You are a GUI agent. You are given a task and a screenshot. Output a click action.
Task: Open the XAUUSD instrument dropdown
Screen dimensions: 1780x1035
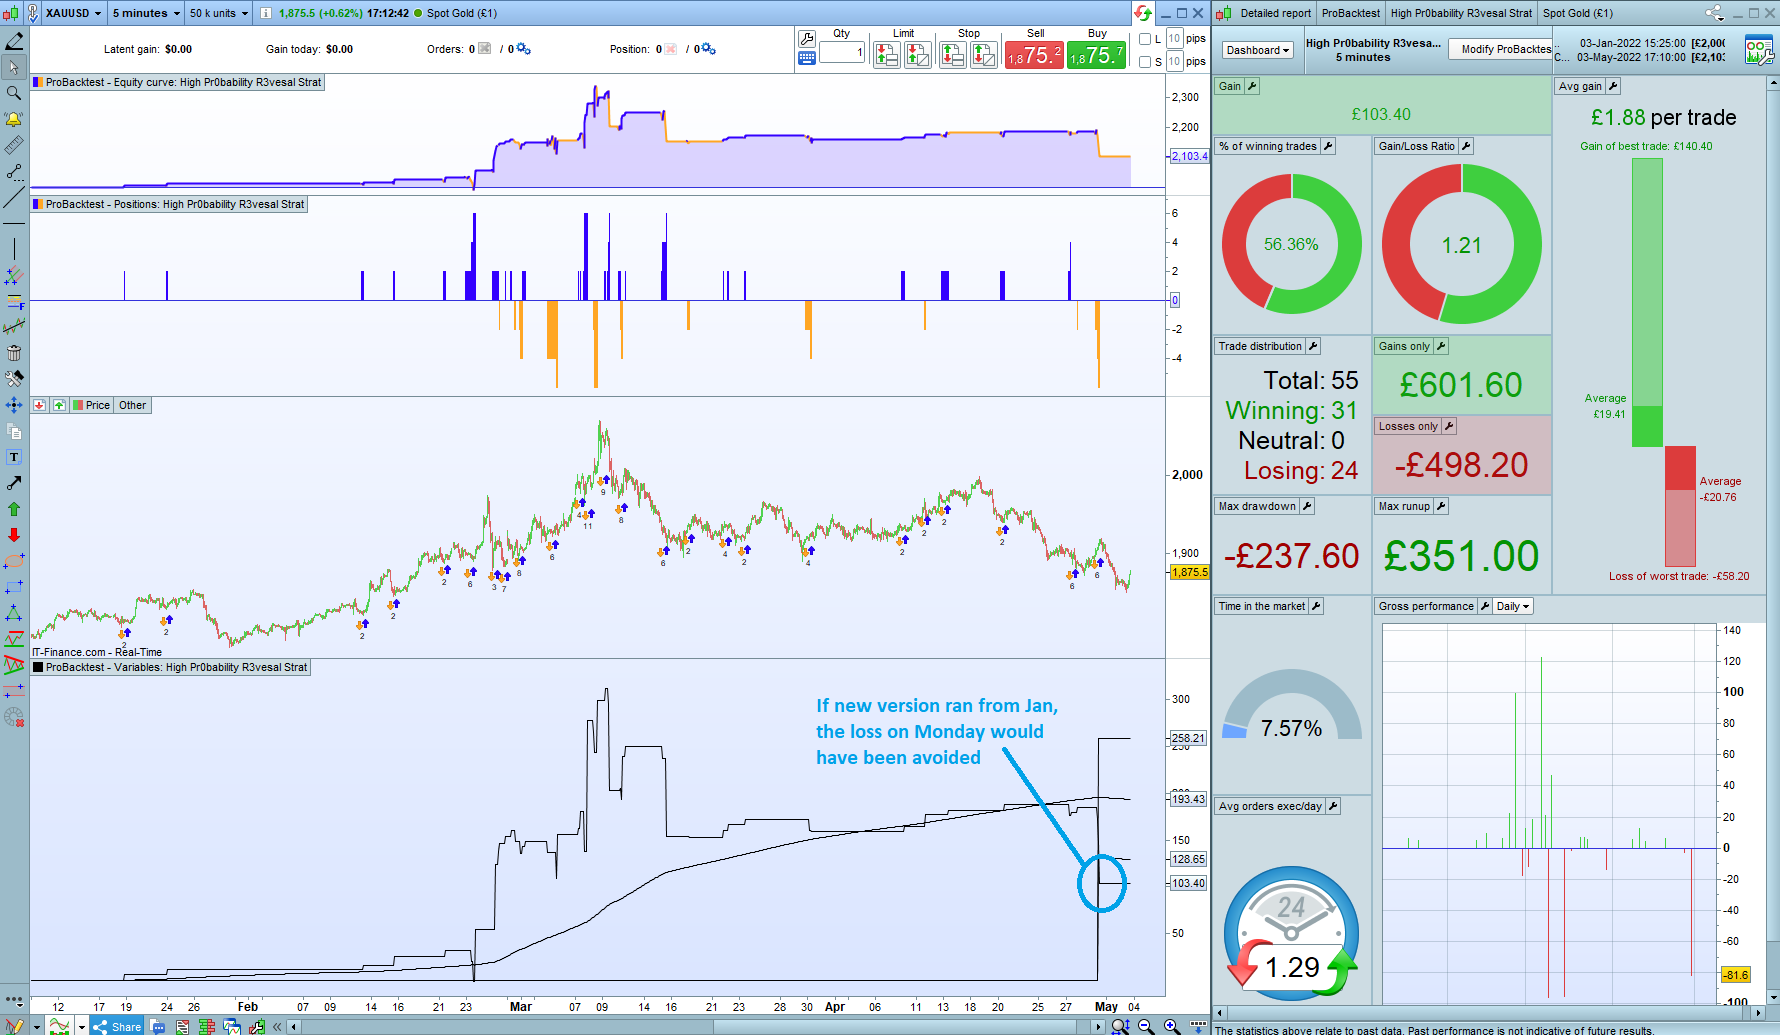73,13
